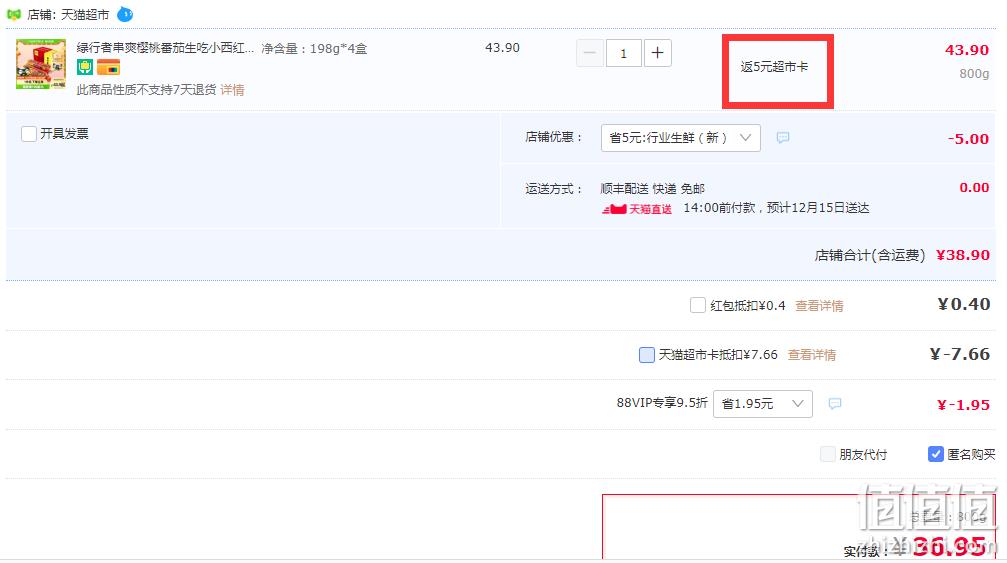Click the shipping text 顺丰配送 快递 免邮
The image size is (1007, 563).
[652, 189]
